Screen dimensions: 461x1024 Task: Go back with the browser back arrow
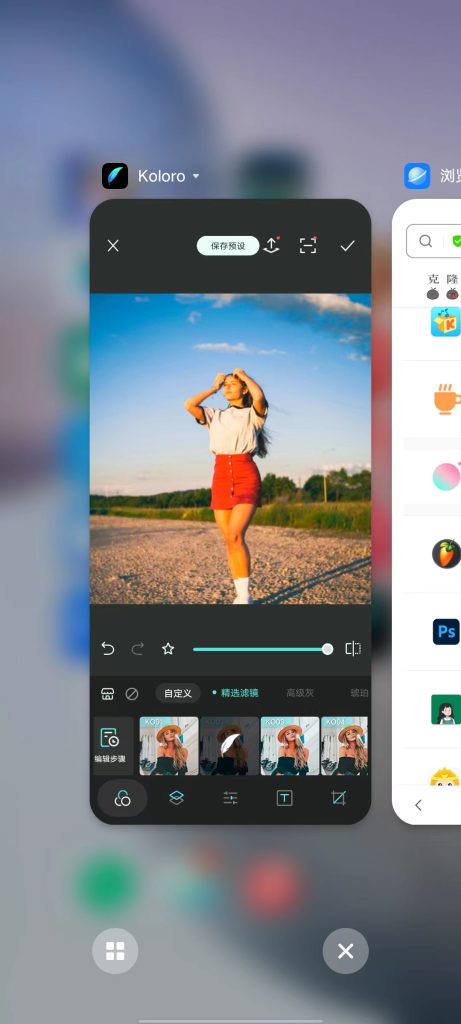419,805
